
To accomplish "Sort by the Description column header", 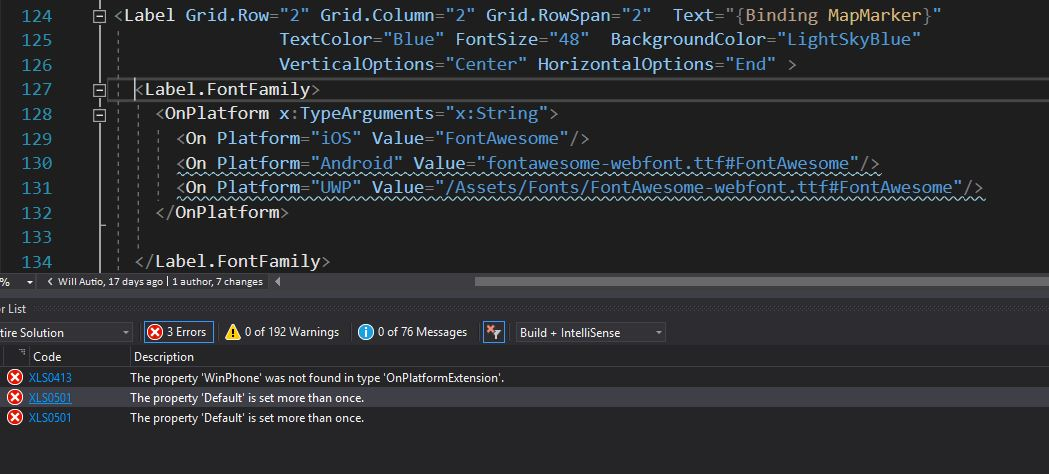I will (x=164, y=357).
